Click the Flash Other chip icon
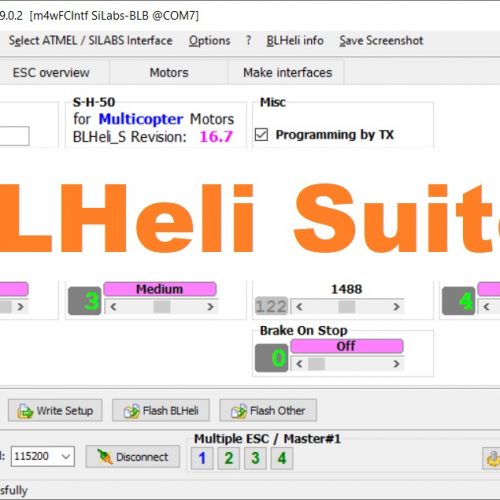 pos(239,411)
